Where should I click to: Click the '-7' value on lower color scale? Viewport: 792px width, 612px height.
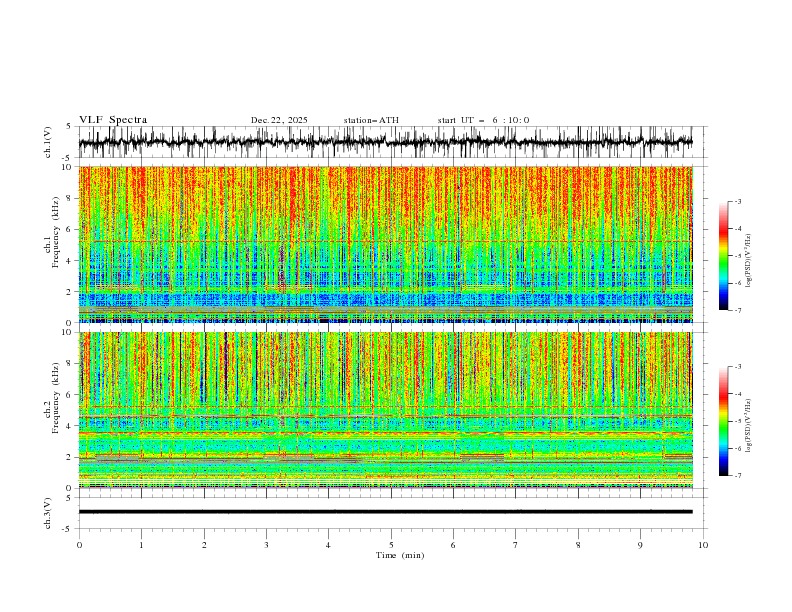(x=737, y=475)
